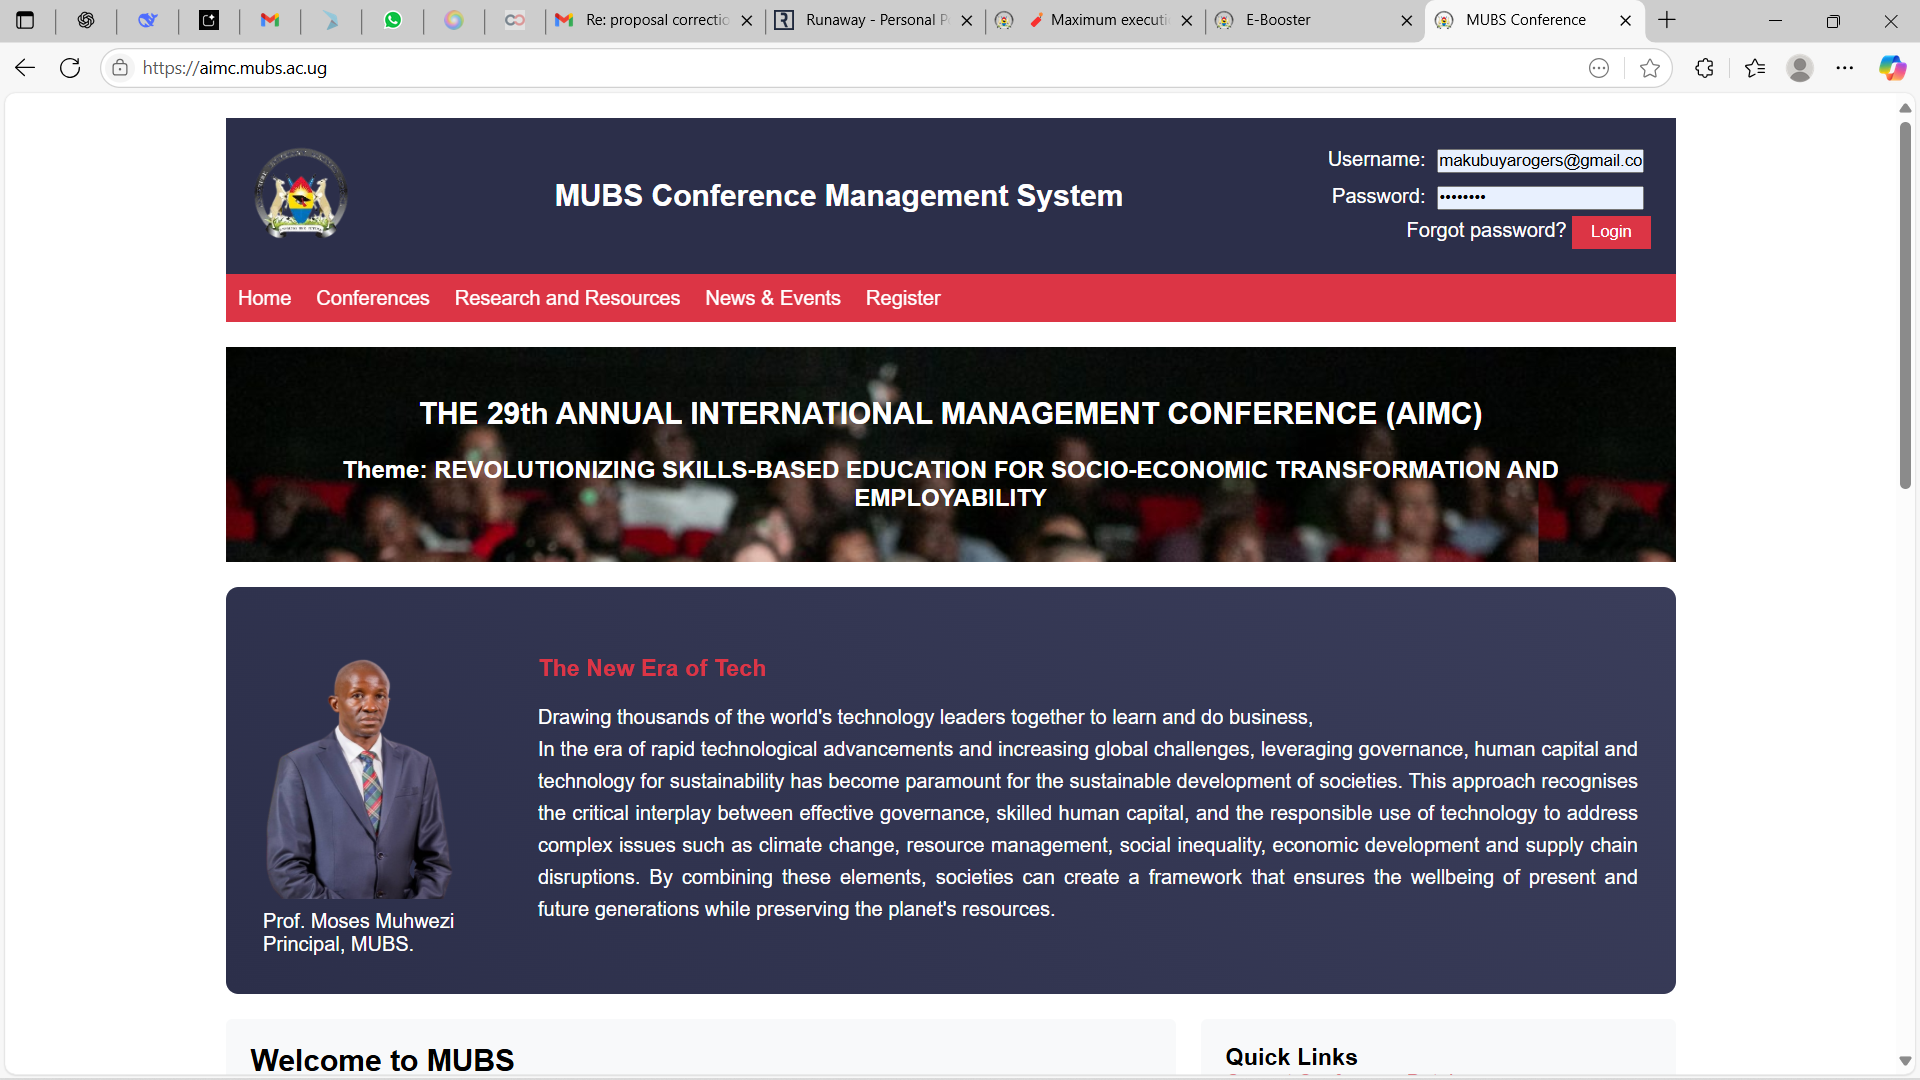Switch to the Runaway - Personal tab
The height and width of the screenshot is (1080, 1920).
pos(876,20)
